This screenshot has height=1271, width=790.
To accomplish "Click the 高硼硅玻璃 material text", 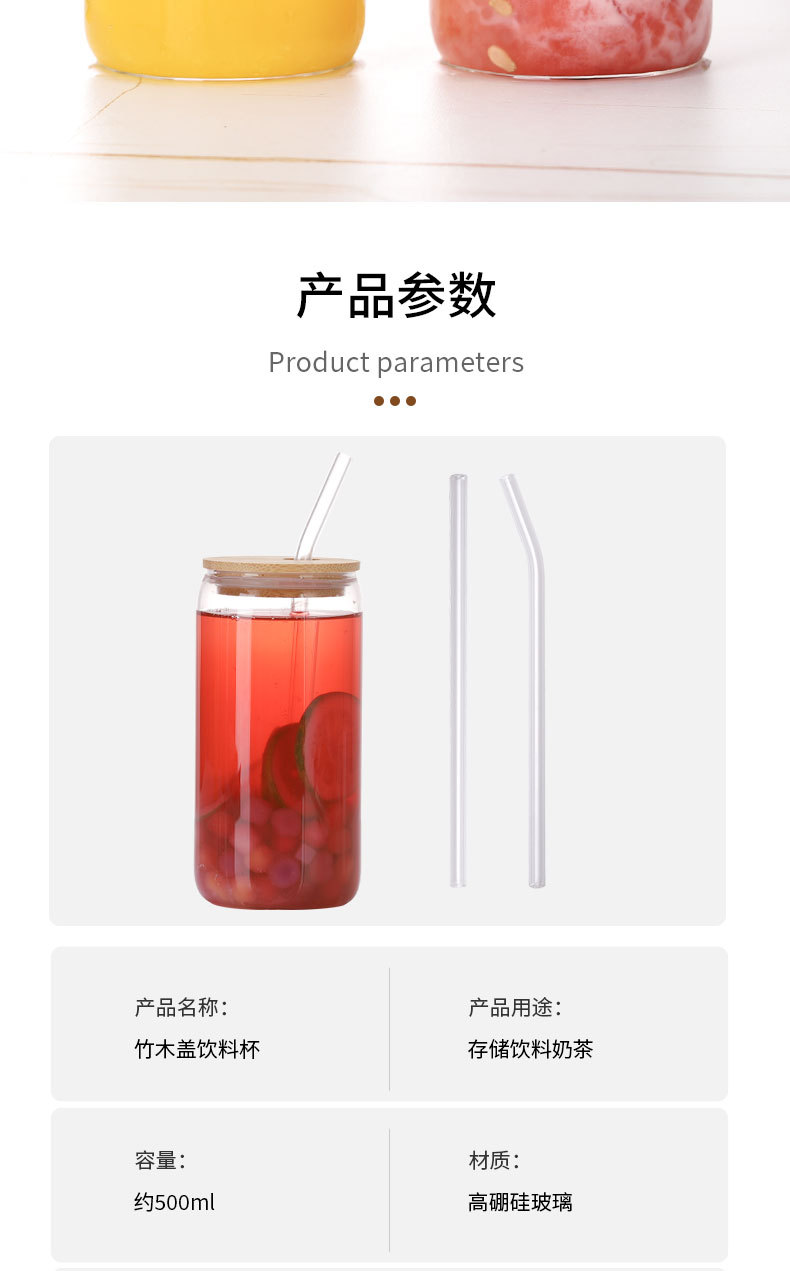I will [x=520, y=1202].
